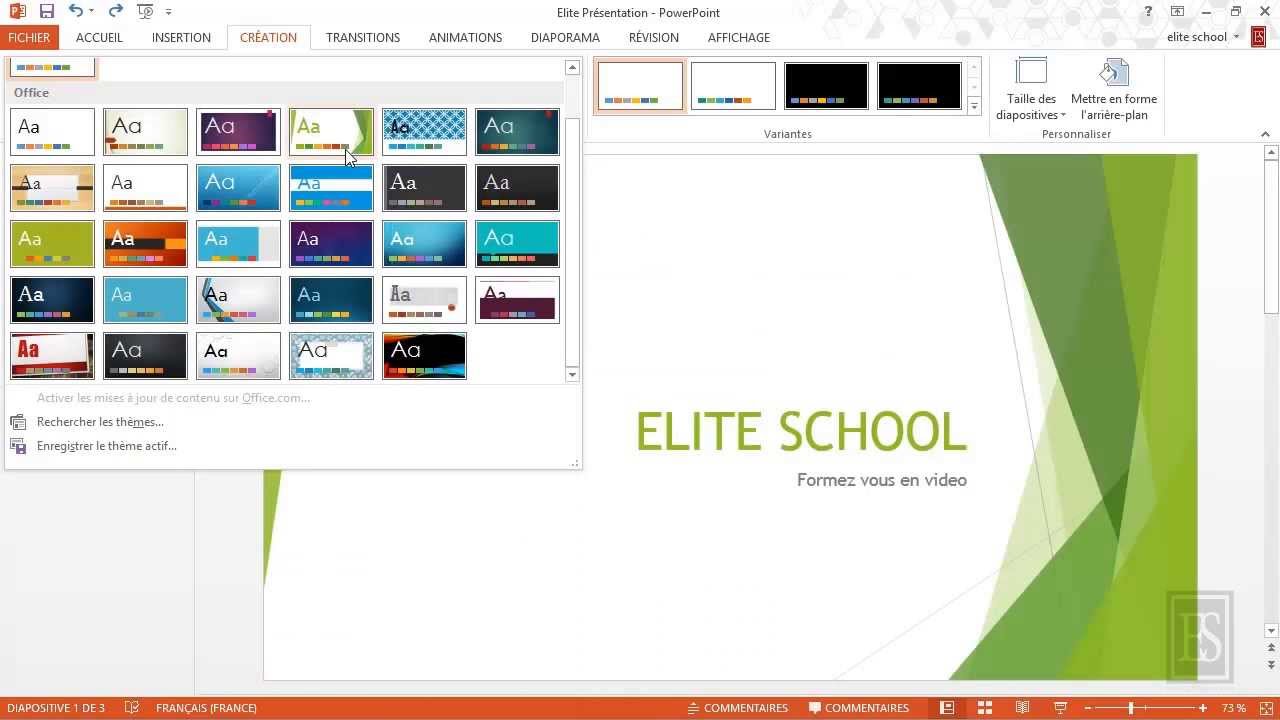This screenshot has width=1280, height=720.
Task: Switch to Slide Sorter view icon
Action: click(x=985, y=708)
